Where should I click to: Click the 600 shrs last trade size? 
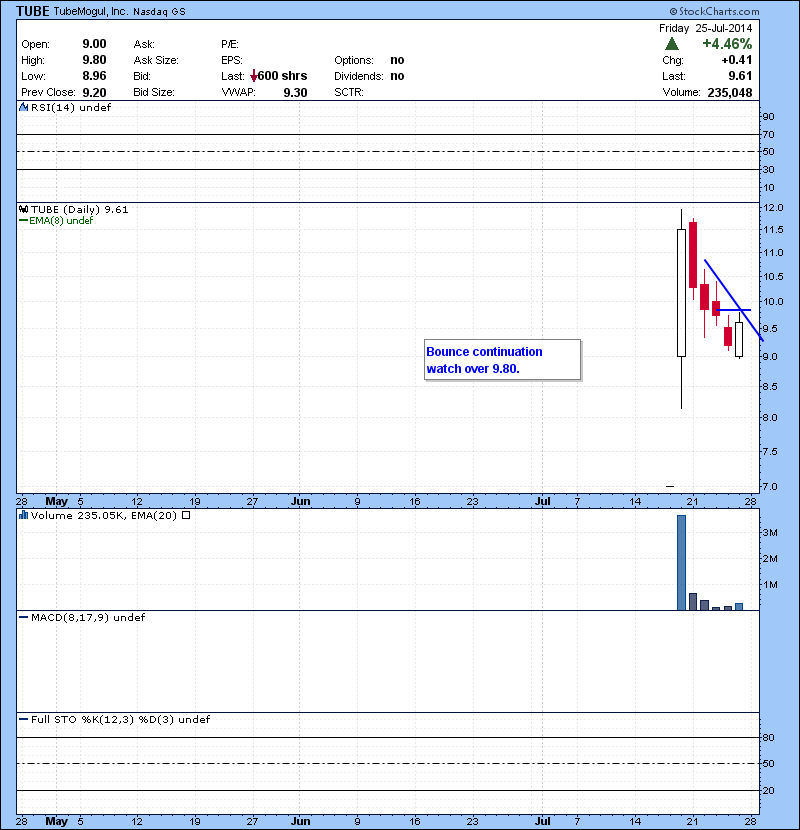point(282,76)
